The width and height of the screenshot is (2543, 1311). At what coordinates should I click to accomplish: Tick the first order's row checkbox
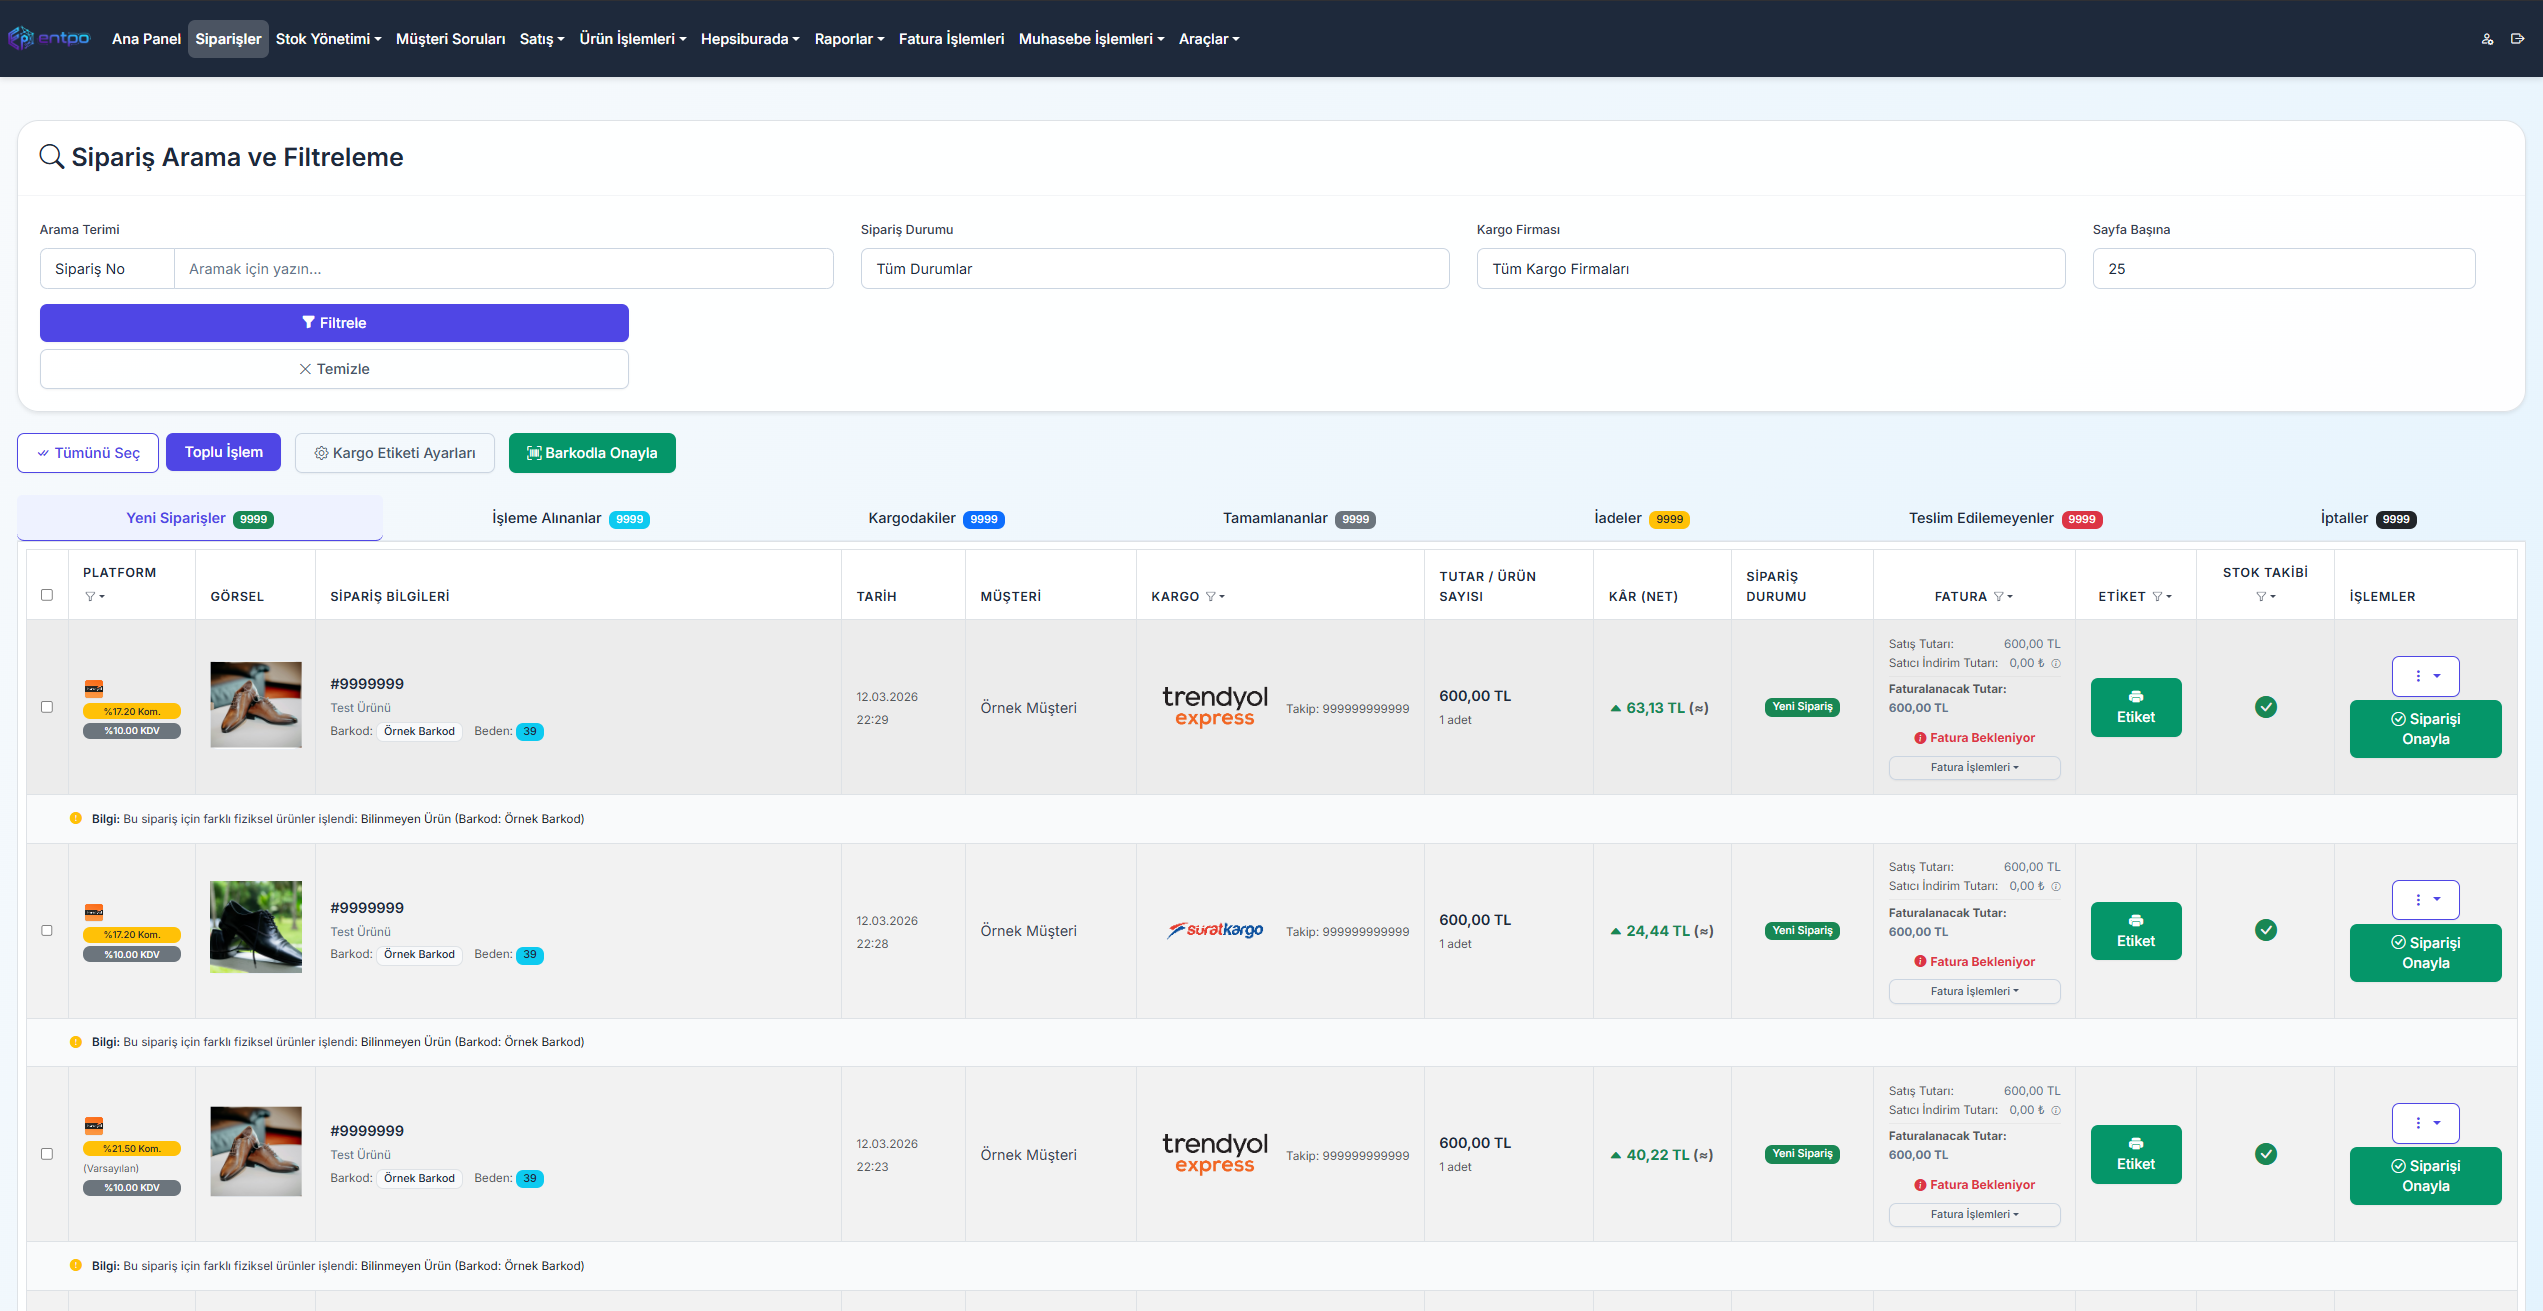click(47, 707)
